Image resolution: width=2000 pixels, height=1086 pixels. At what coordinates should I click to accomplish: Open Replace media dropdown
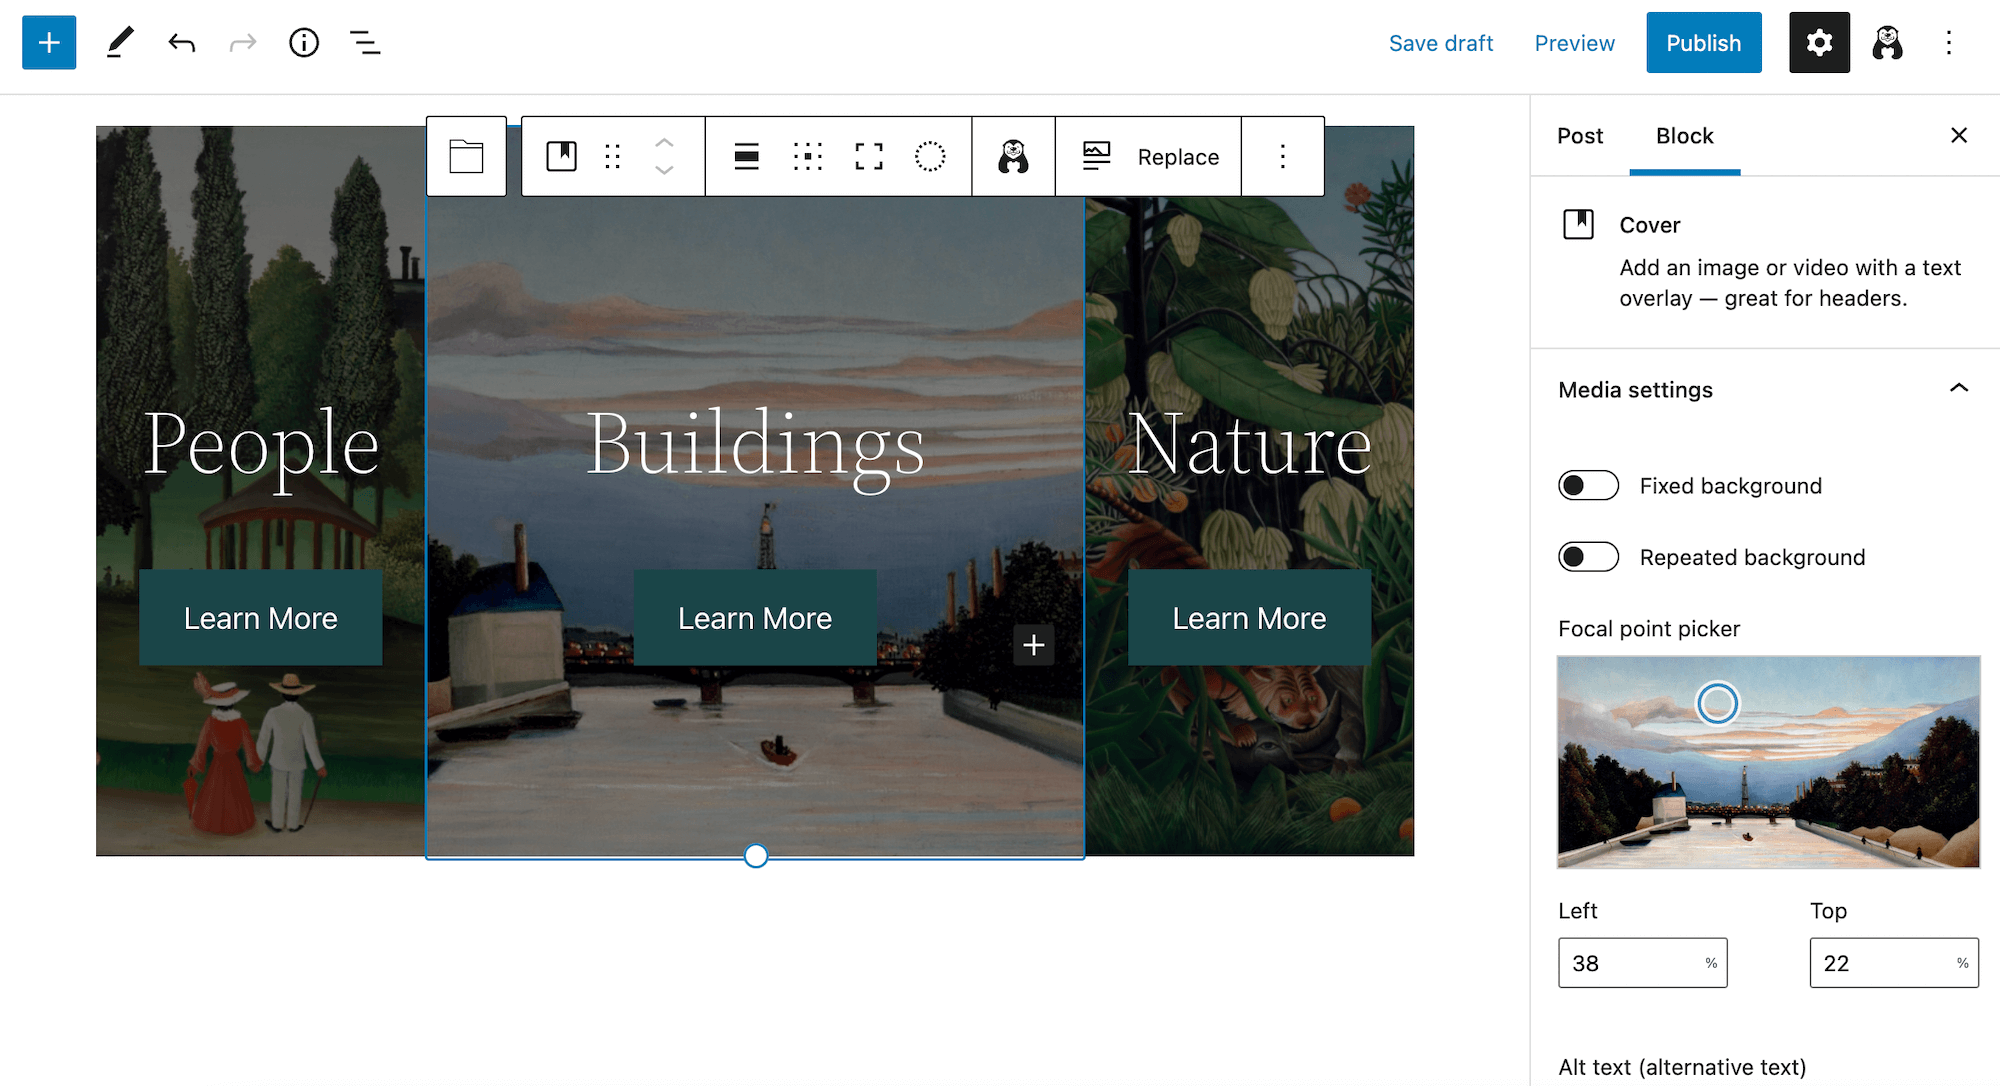coord(1177,157)
